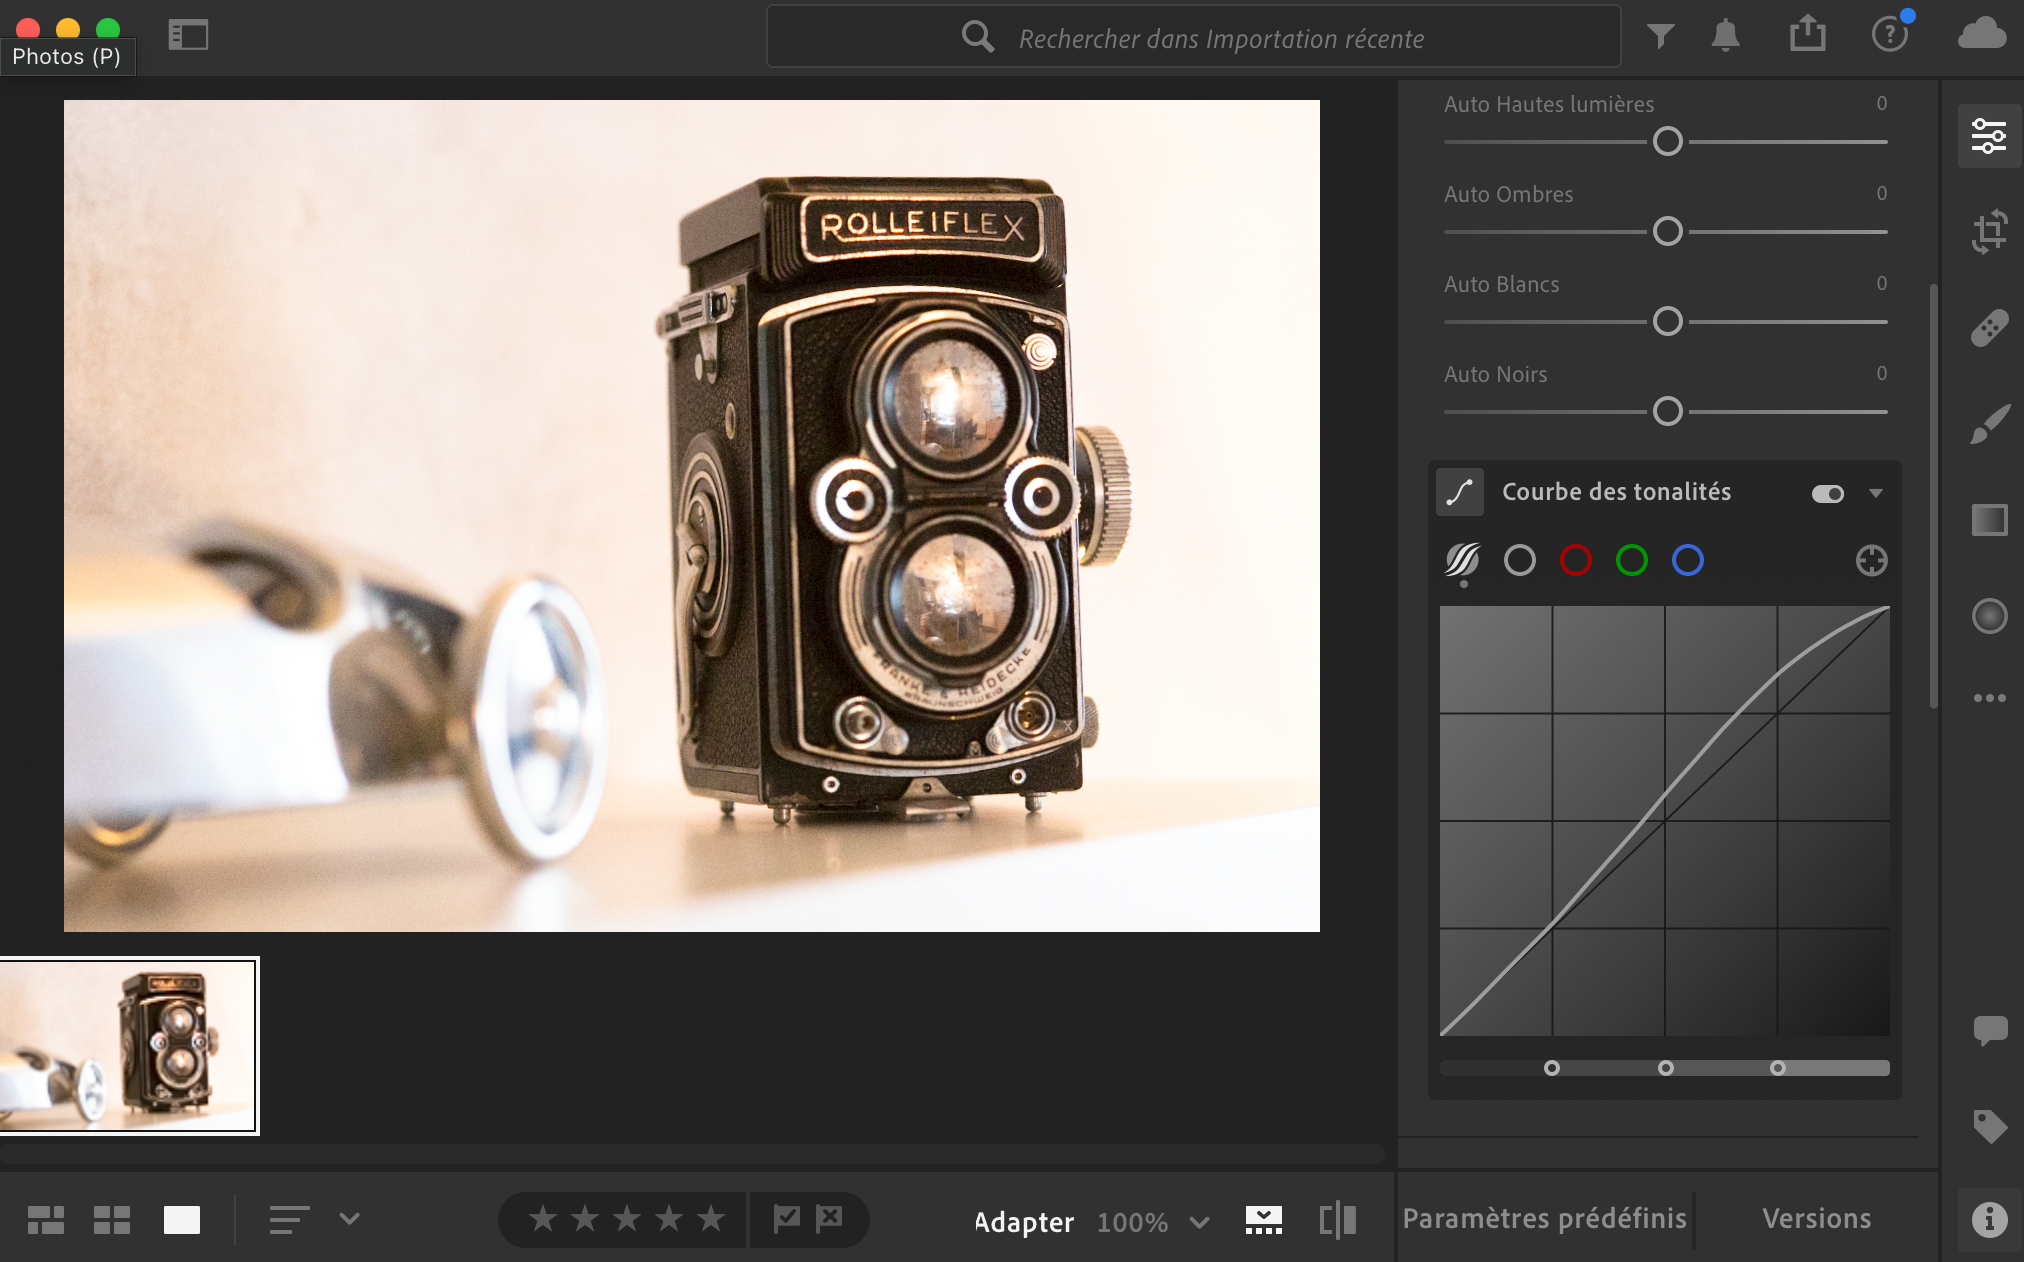Select the Healing brush bandage tool
This screenshot has width=2024, height=1262.
tap(1989, 327)
